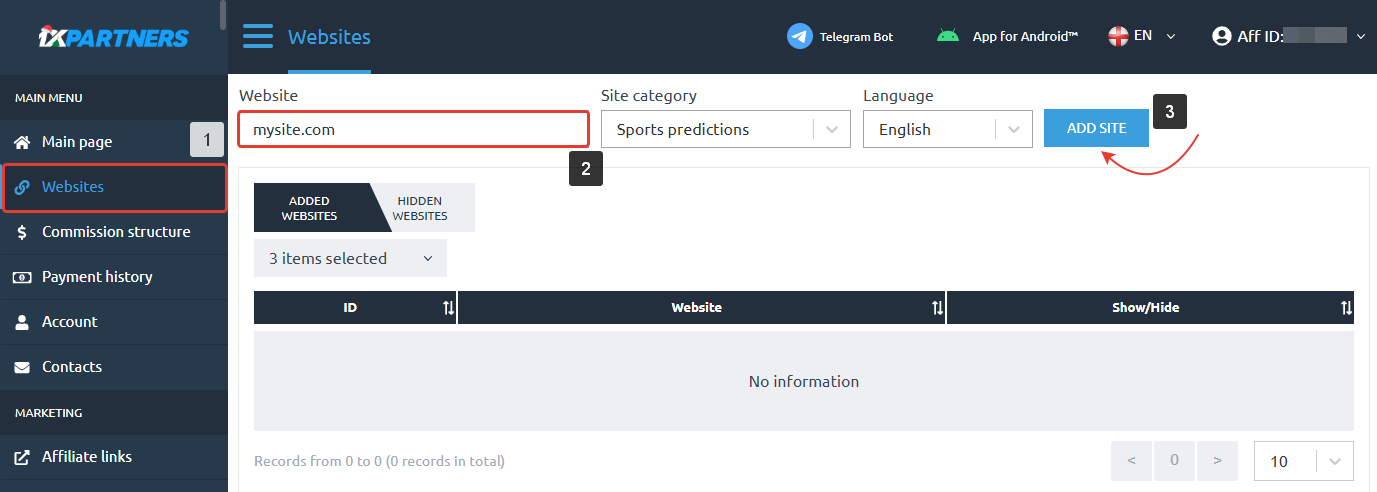This screenshot has width=1377, height=492.
Task: Click the 1xPartners logo
Action: 113,38
